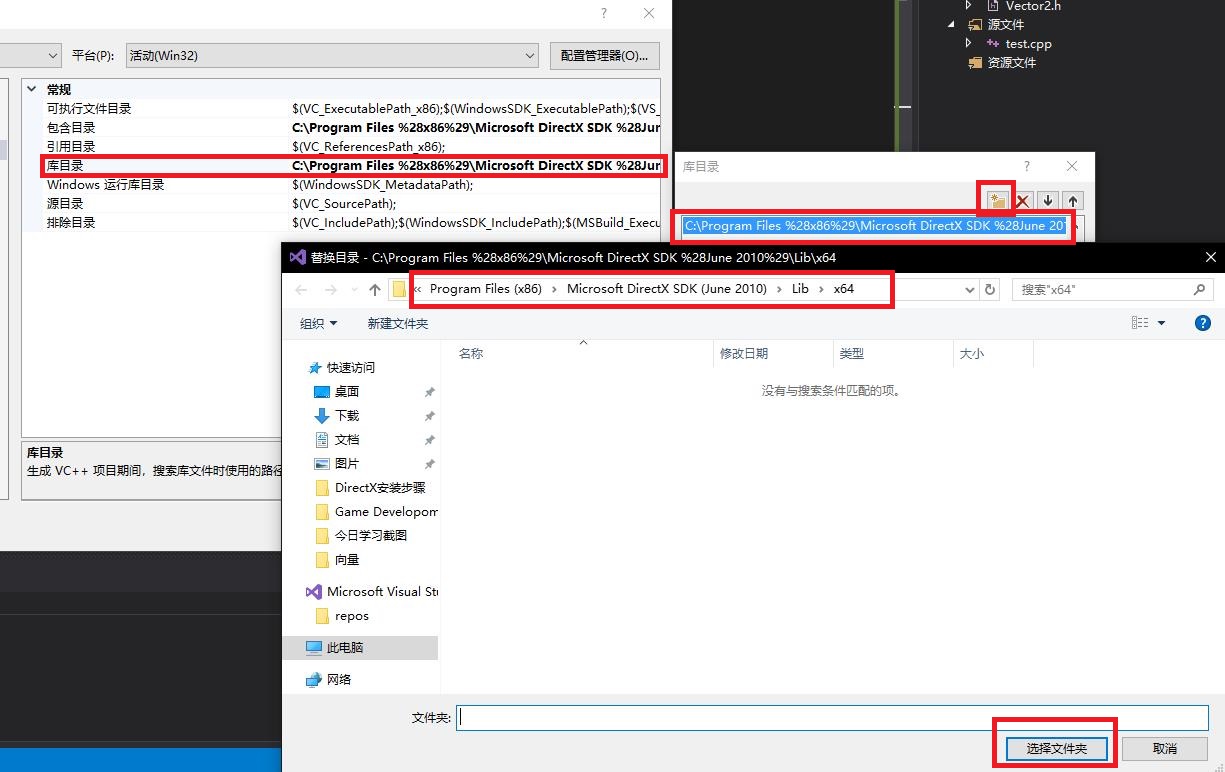Click the 文件夹 name input field
1225x772 pixels.
coord(832,717)
